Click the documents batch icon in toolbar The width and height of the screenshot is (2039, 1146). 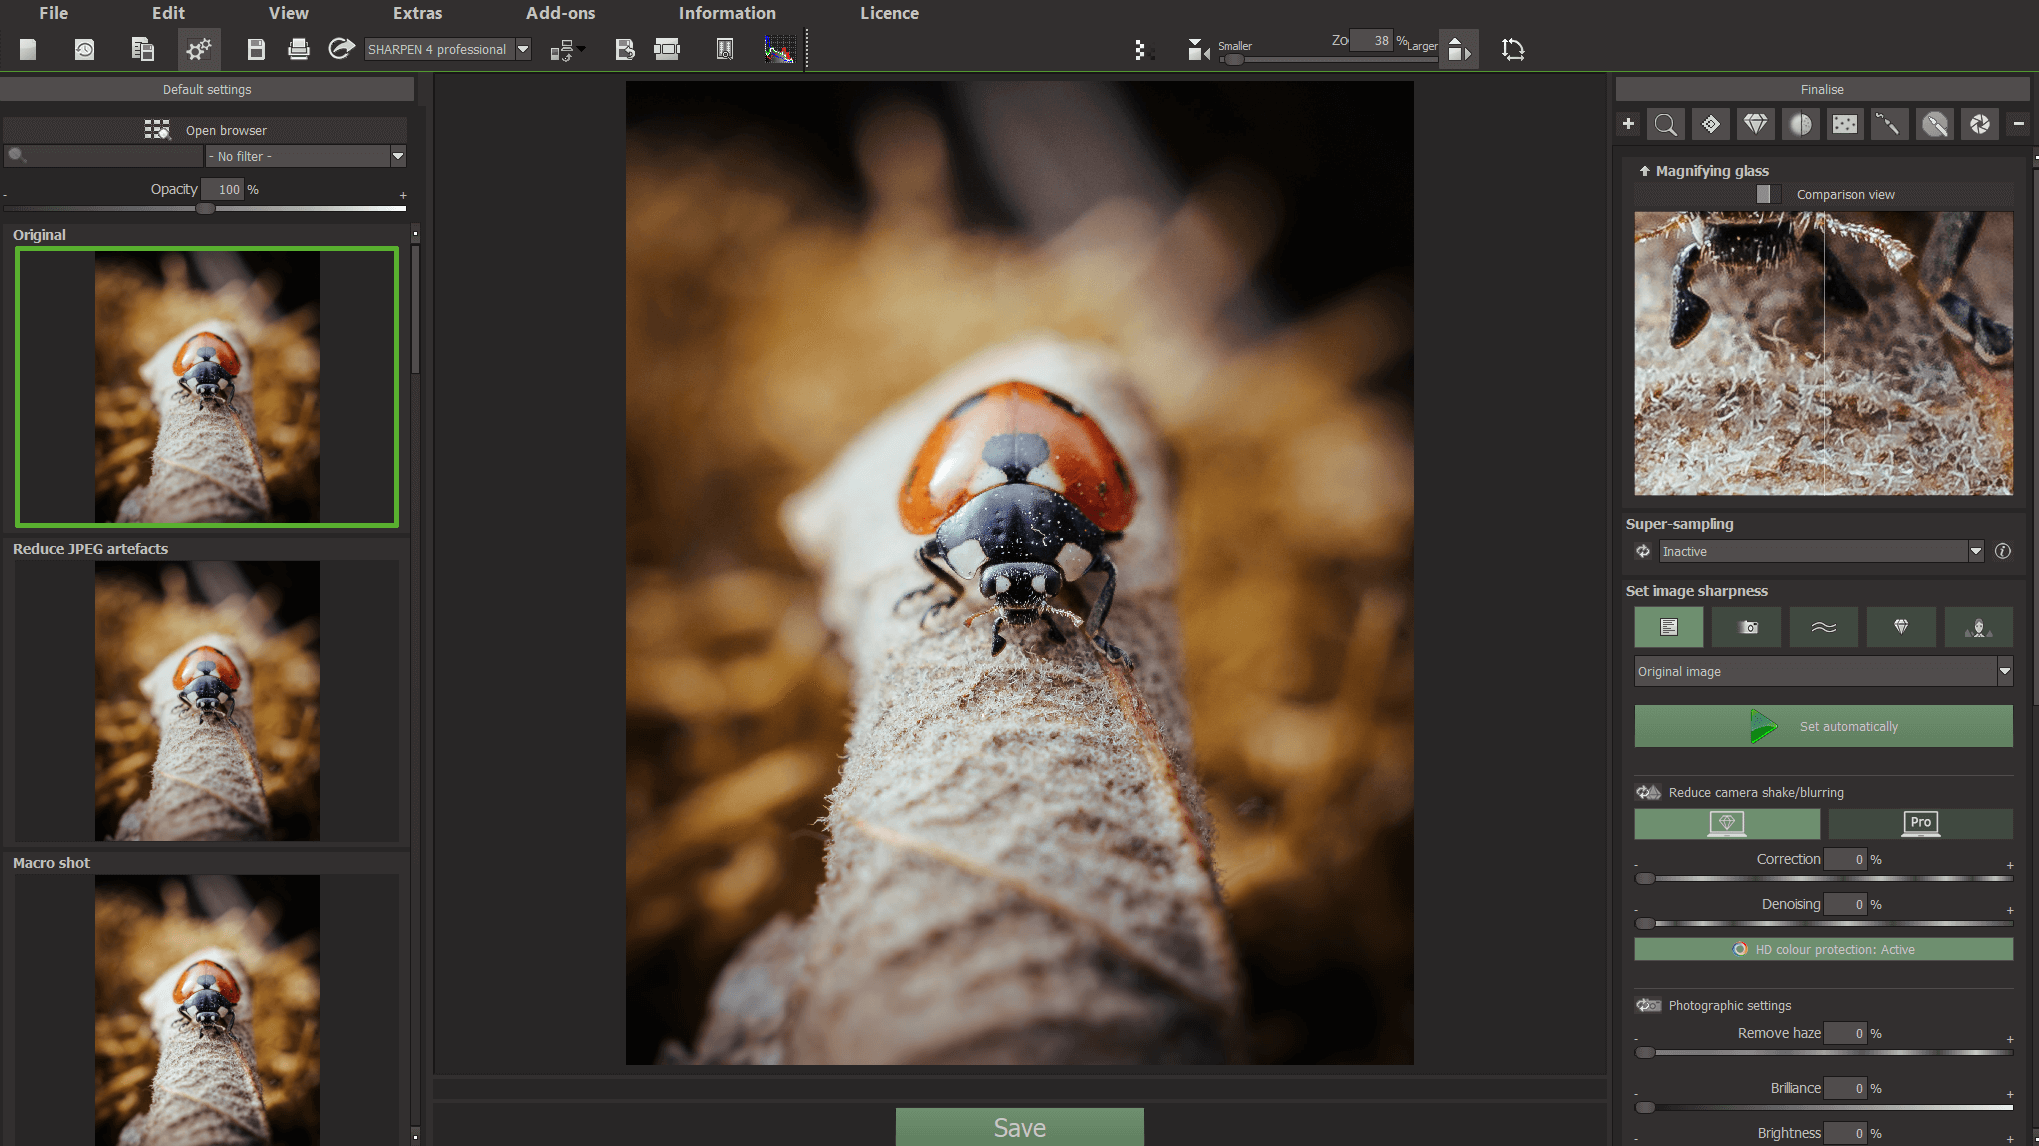coord(142,49)
